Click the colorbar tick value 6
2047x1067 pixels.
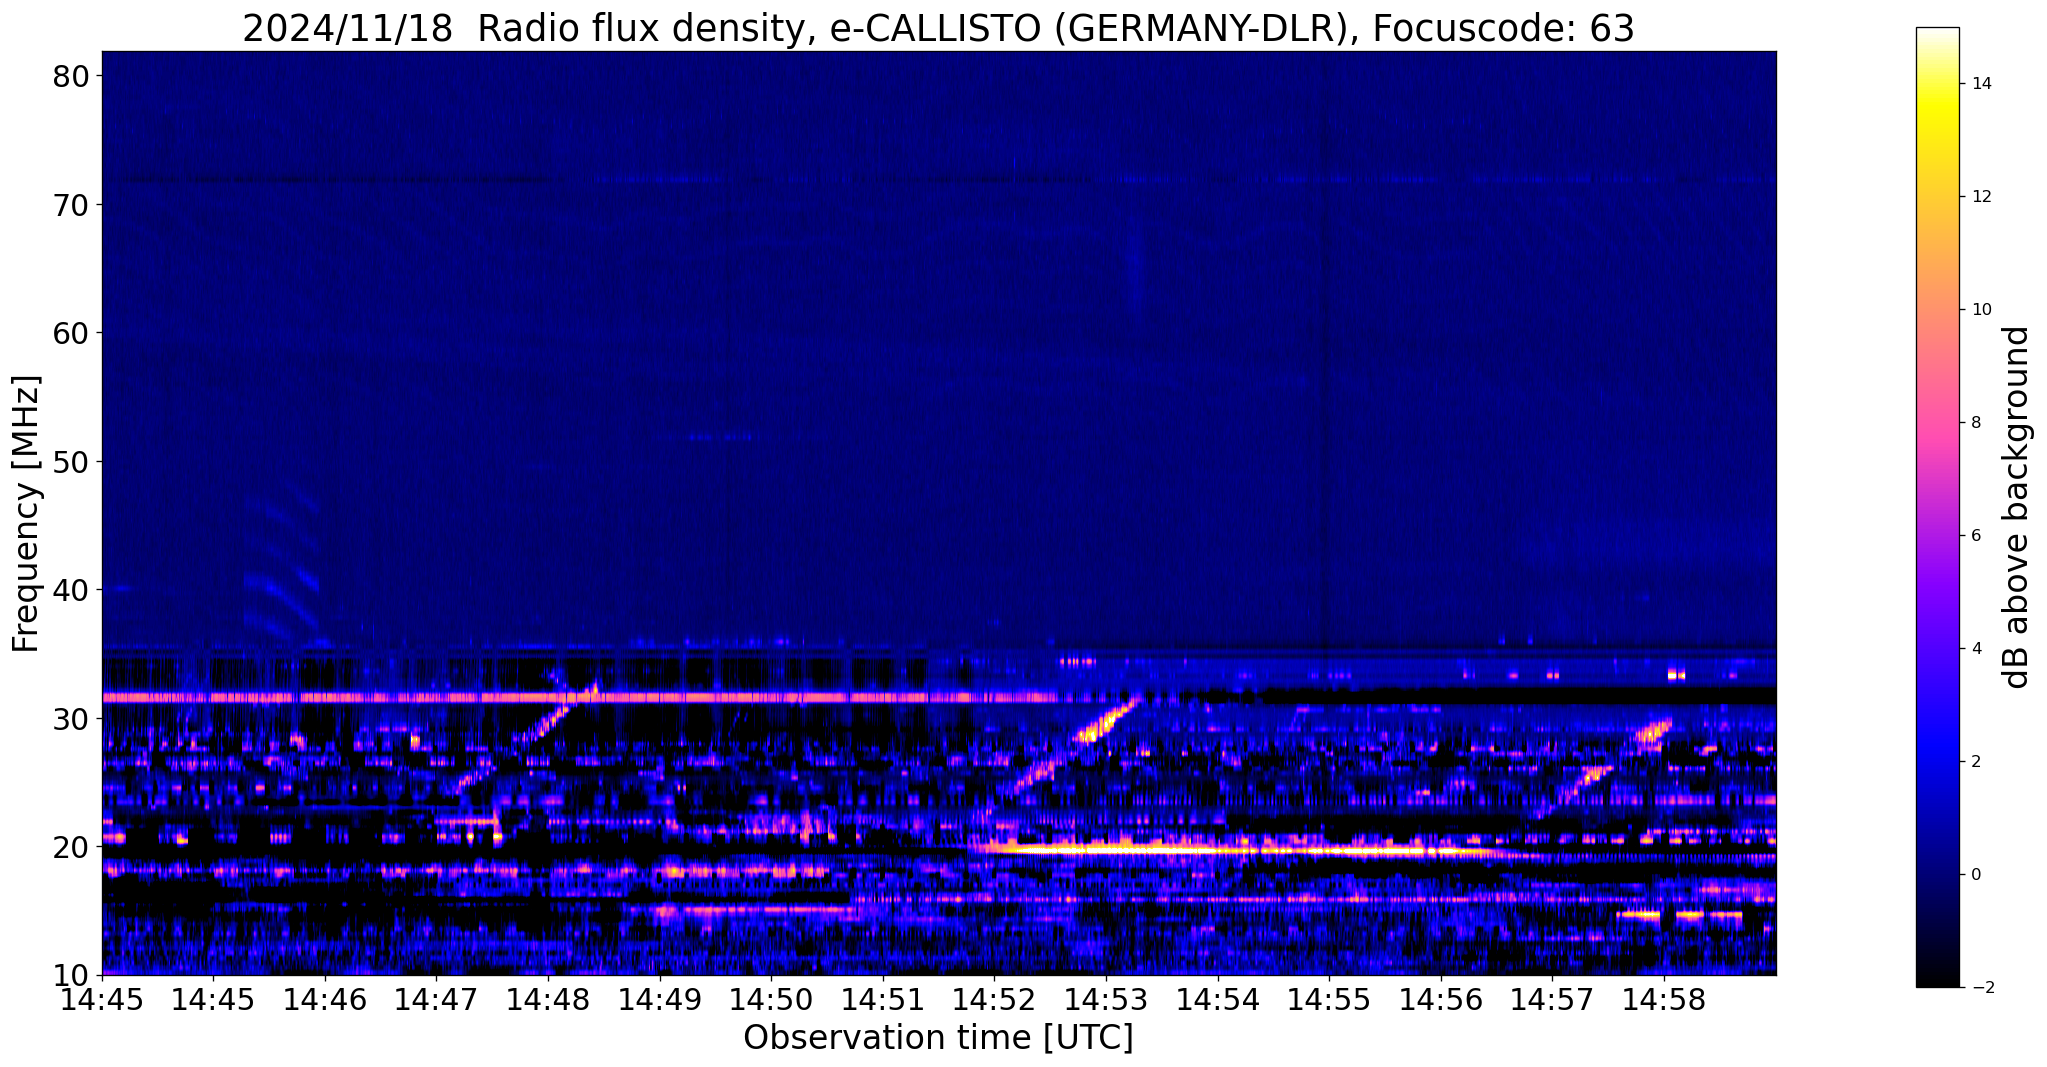click(1976, 535)
